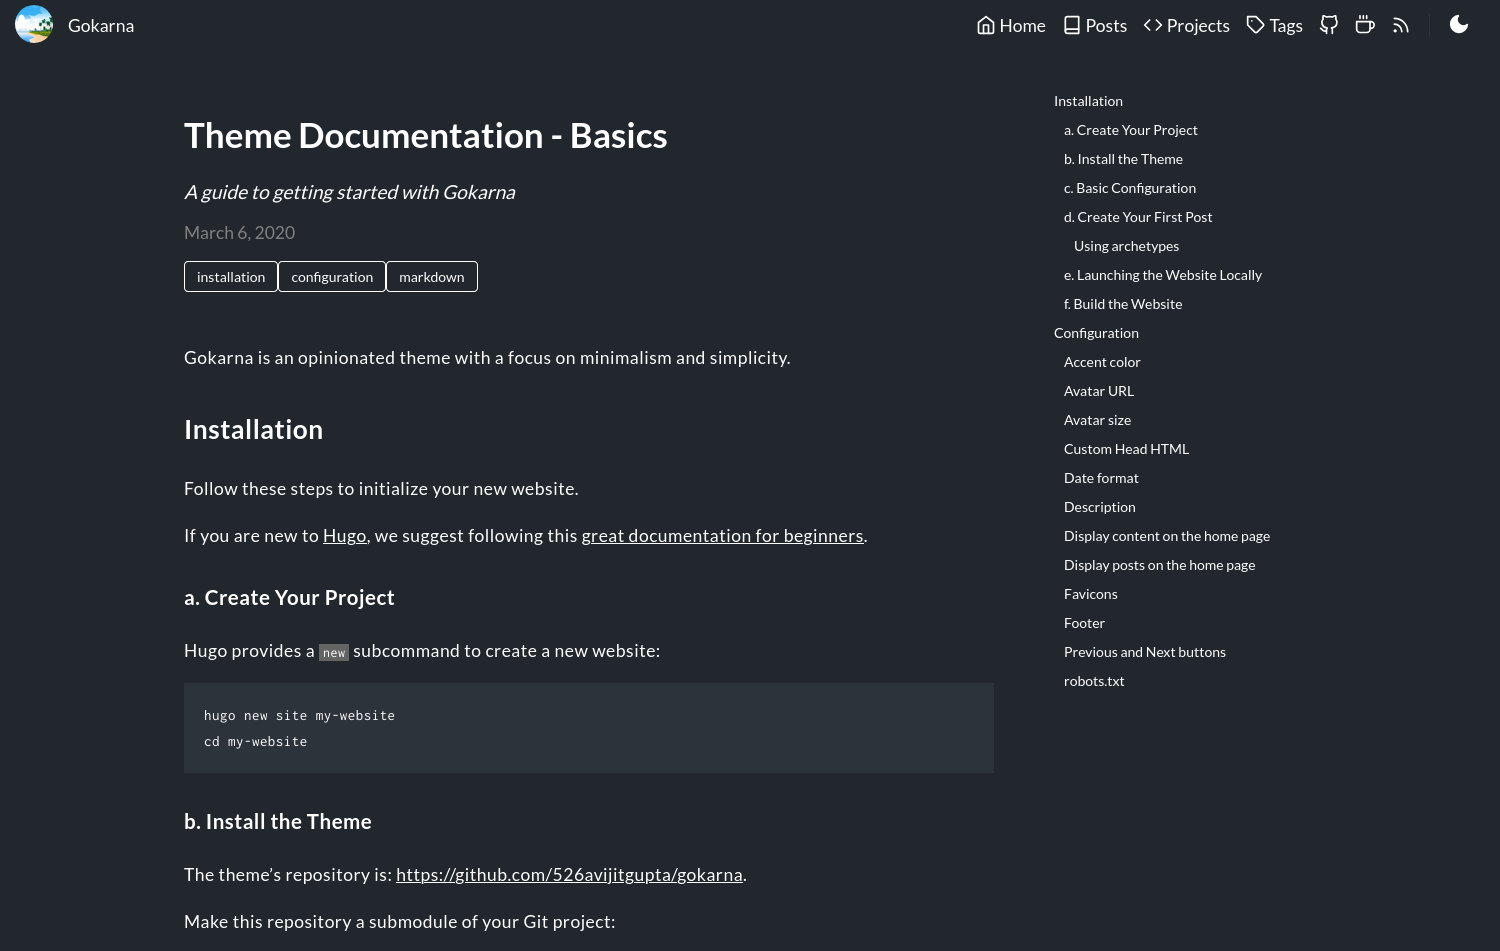Jump to Display posts on the home page

[1159, 565]
